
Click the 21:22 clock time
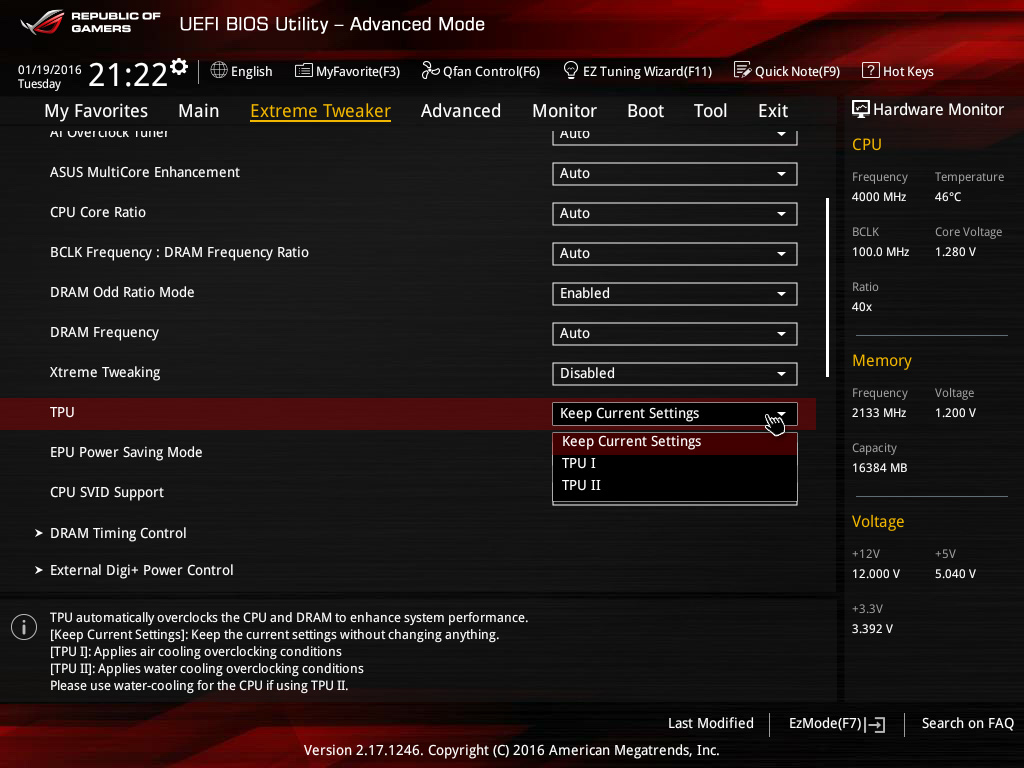point(128,75)
